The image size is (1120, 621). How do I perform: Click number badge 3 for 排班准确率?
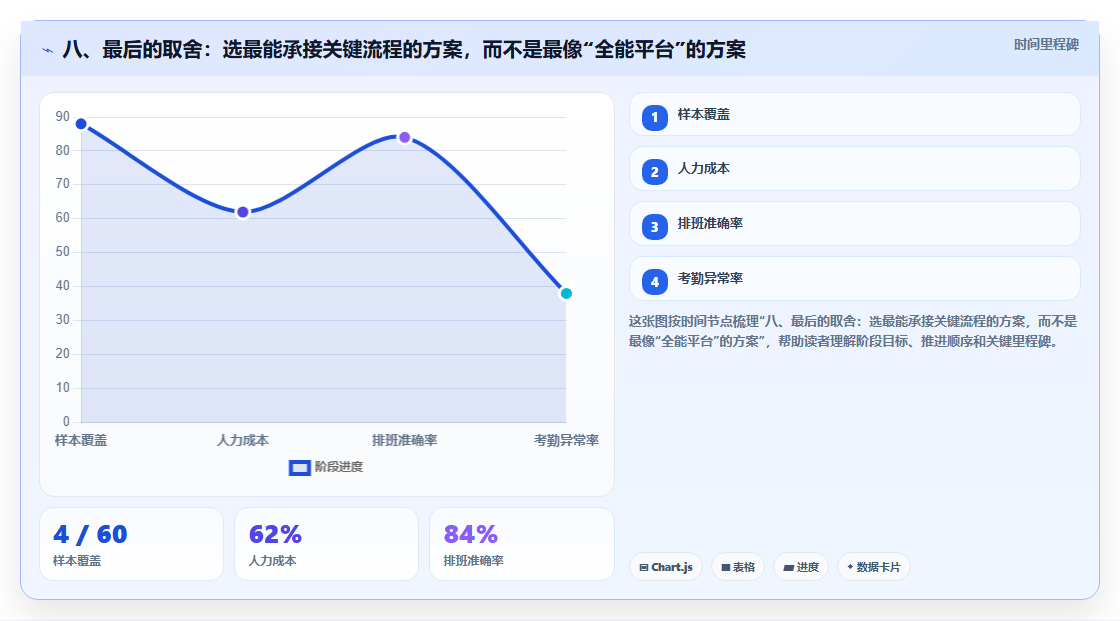coord(654,227)
